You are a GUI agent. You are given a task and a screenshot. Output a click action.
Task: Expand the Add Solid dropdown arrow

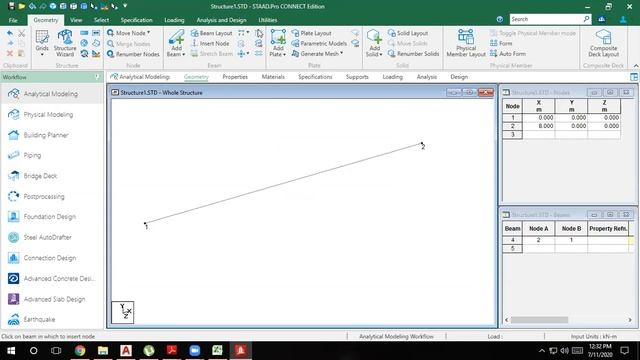point(380,54)
